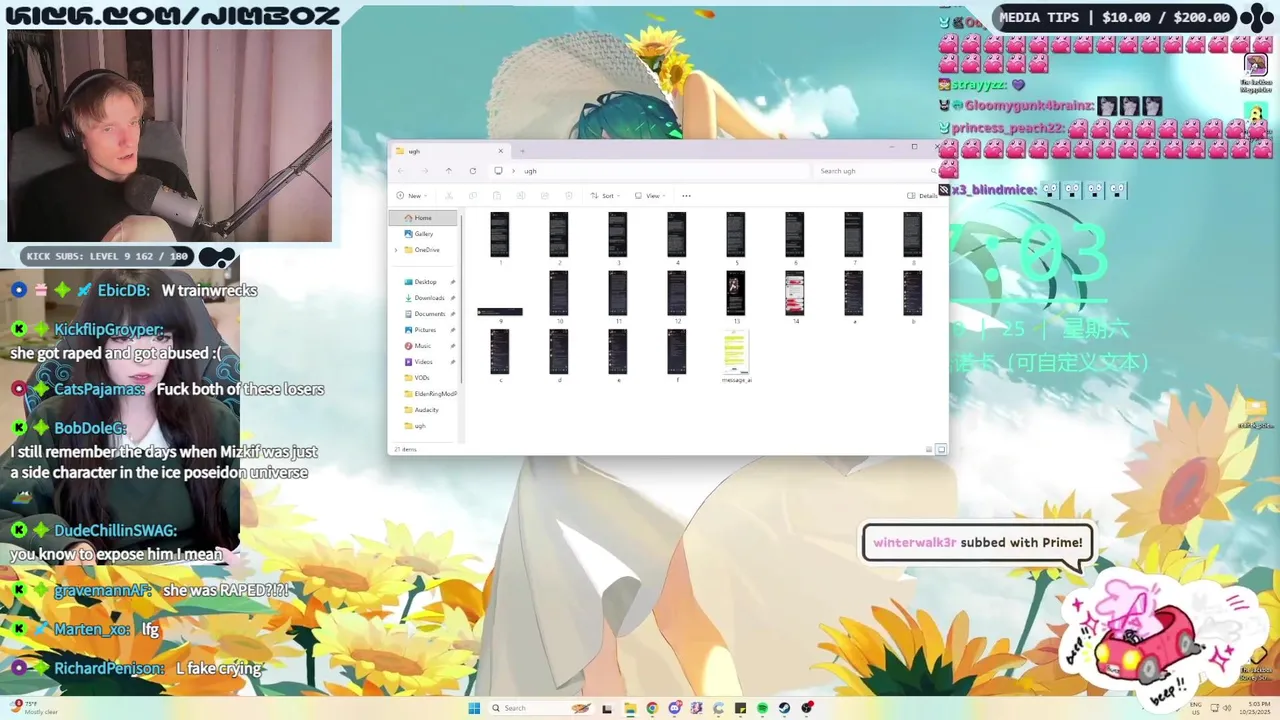Go back using the Back arrow

coord(400,171)
